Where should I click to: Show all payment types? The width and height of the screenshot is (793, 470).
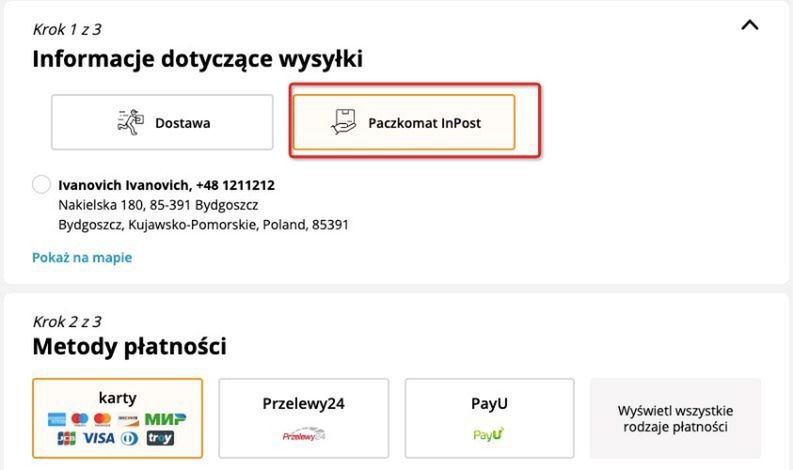tap(675, 418)
